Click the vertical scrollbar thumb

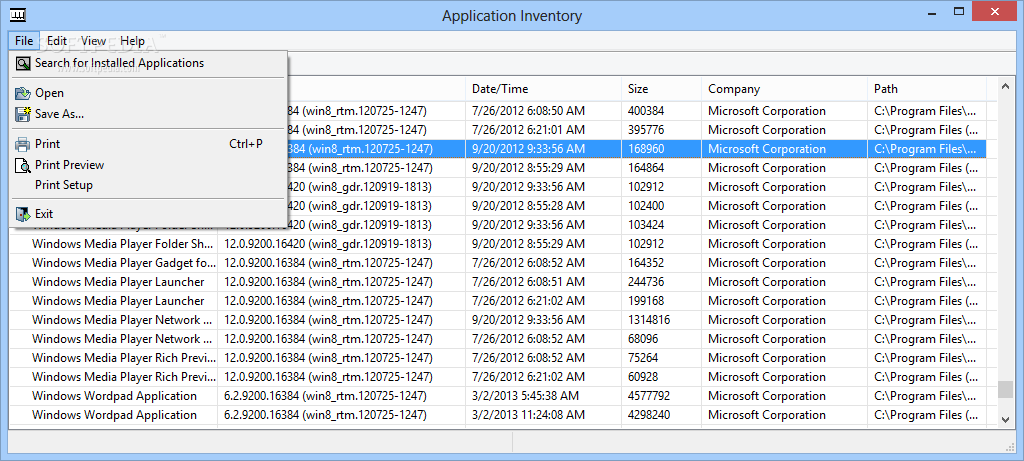click(x=1006, y=390)
